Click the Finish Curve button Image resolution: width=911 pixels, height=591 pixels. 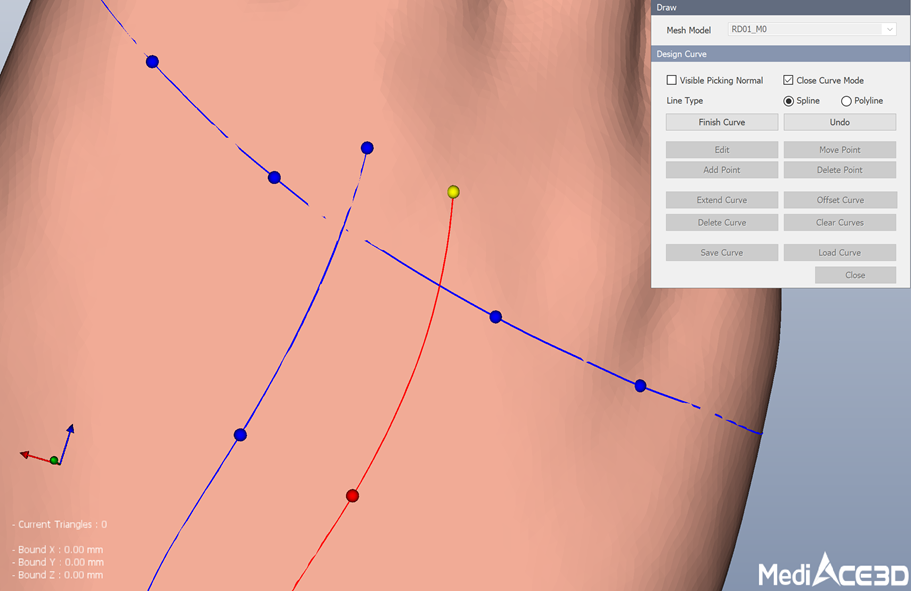722,122
